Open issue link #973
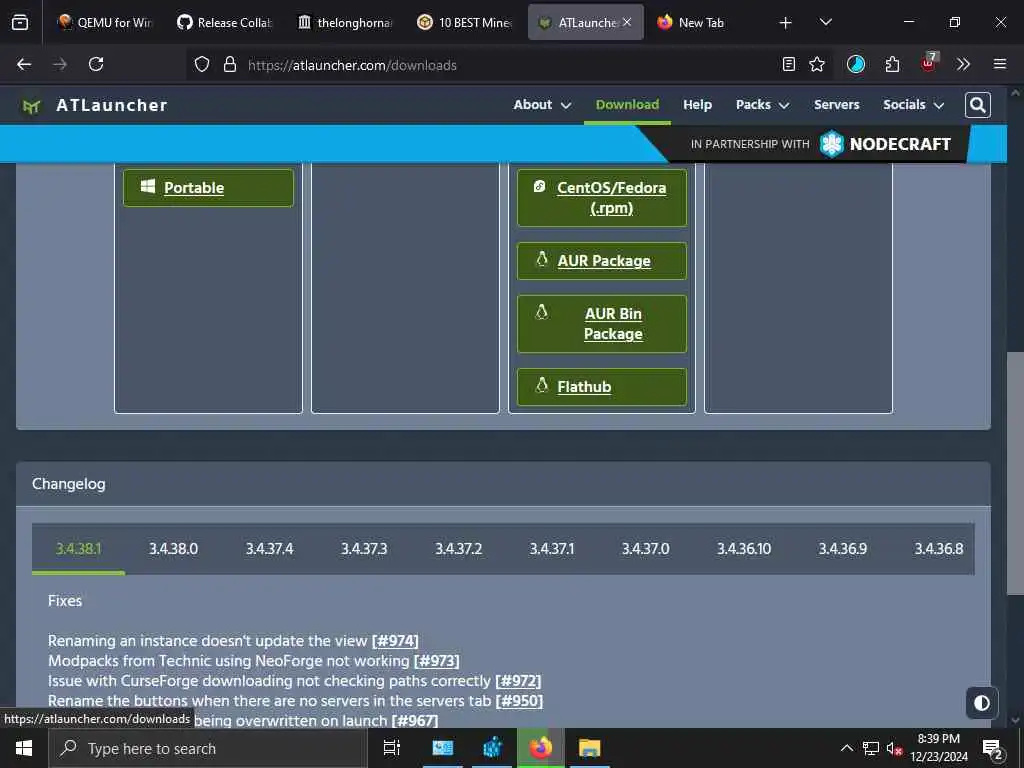 [x=436, y=661]
